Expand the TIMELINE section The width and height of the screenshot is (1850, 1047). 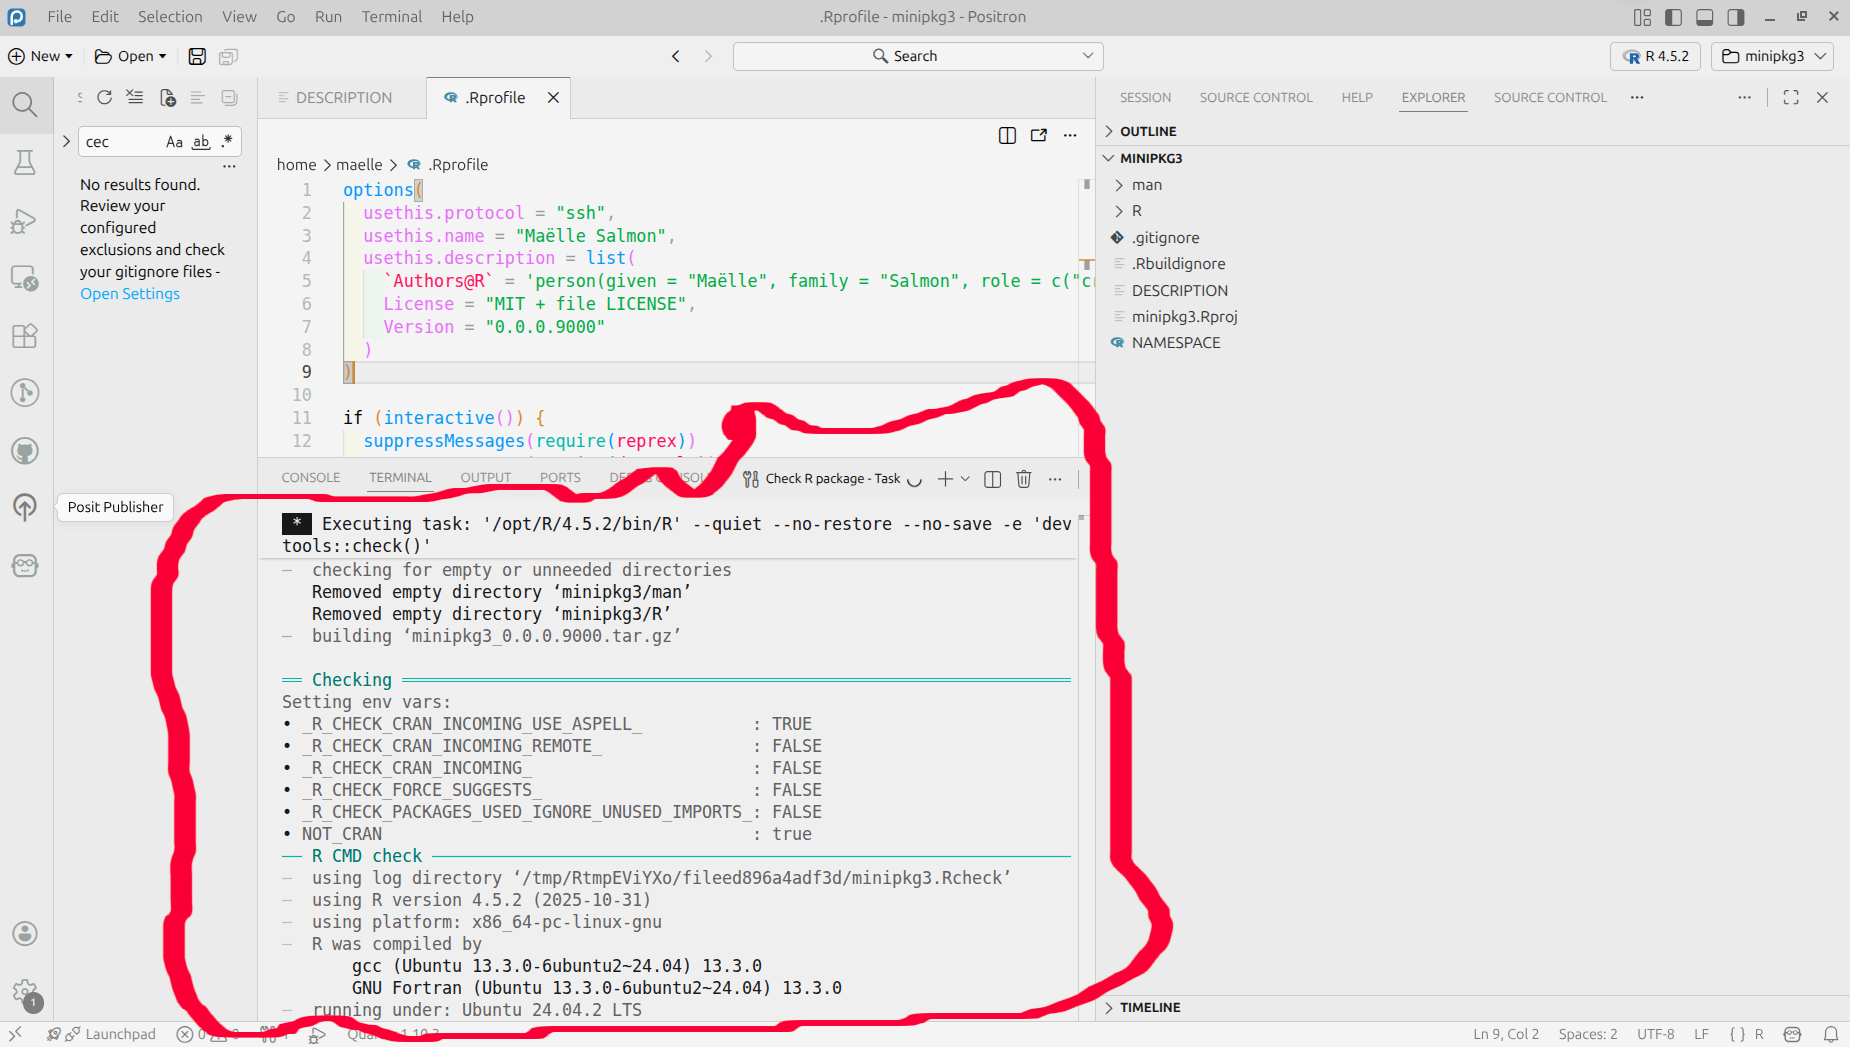1150,1007
